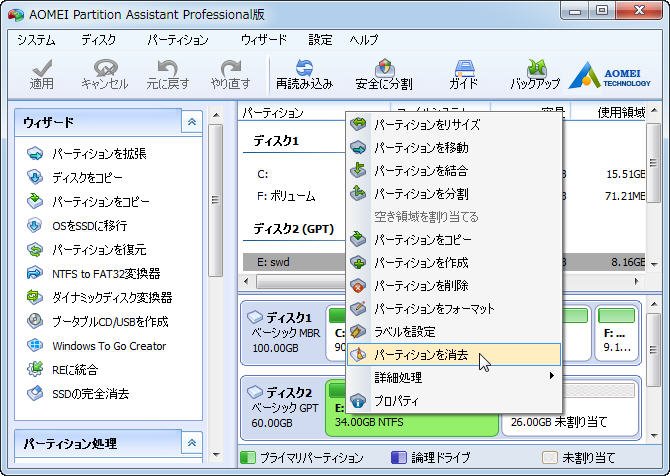
Task: Select the C: partition row
Action: click(x=444, y=174)
